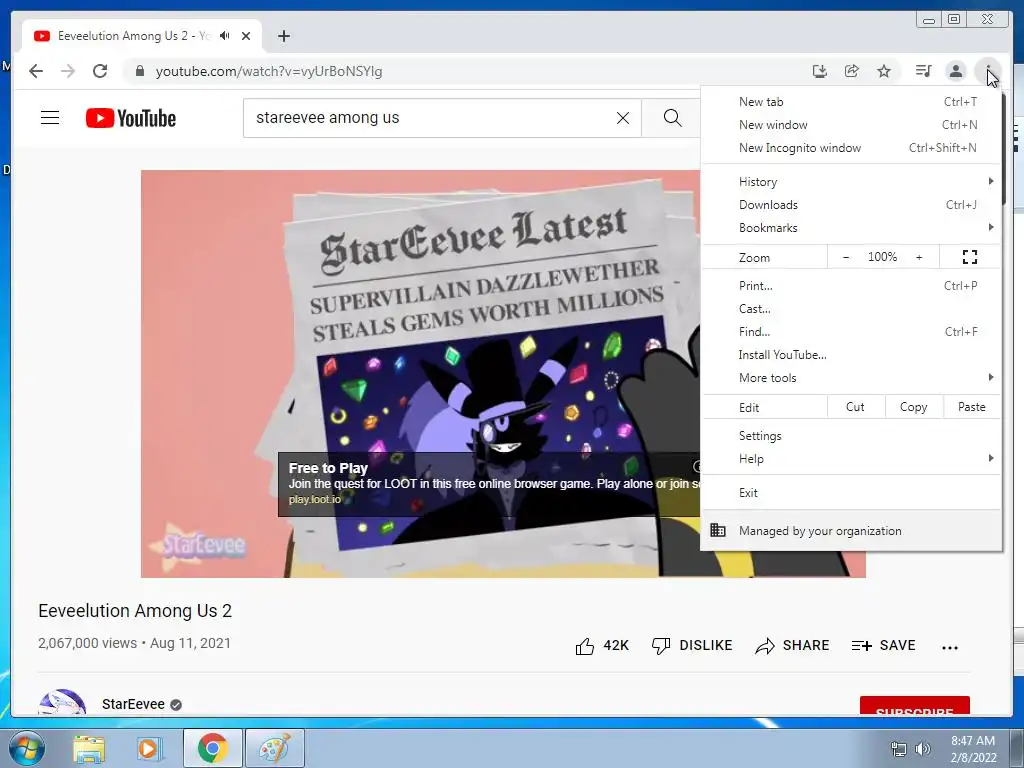1024x768 pixels.
Task: Choose Print... from menu
Action: pos(850,286)
